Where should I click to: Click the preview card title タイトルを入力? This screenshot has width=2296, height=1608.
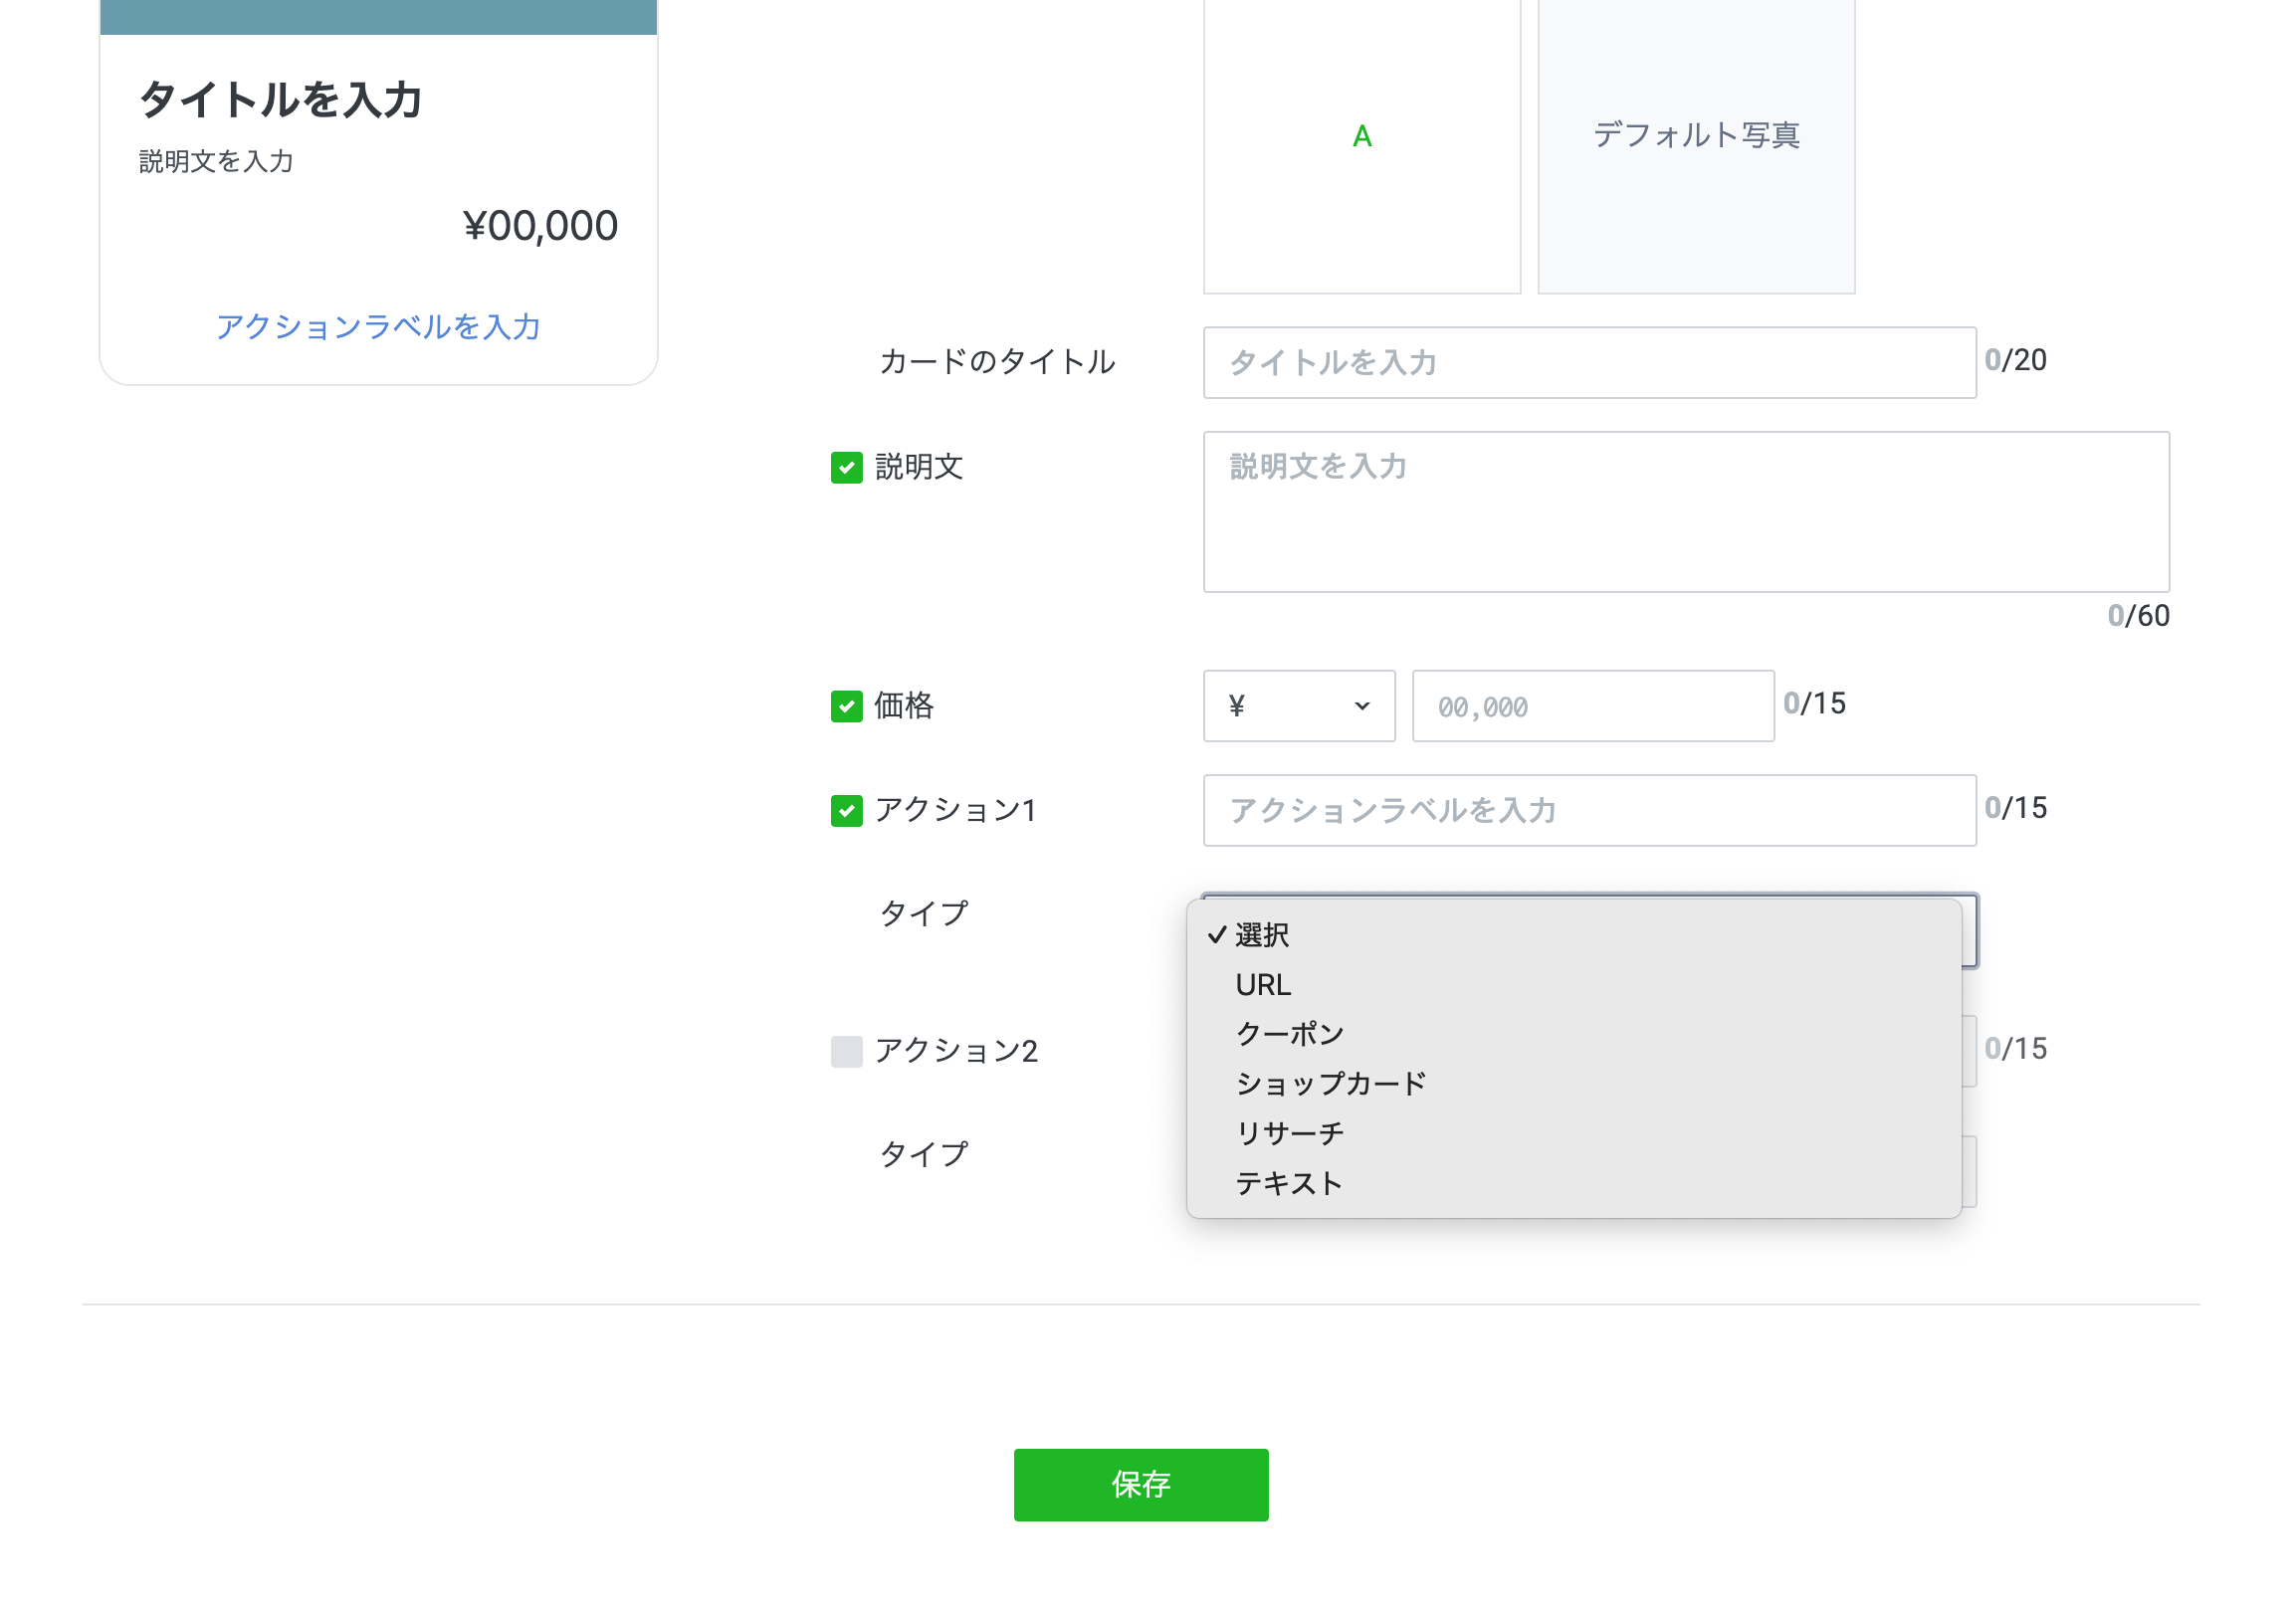[x=280, y=100]
